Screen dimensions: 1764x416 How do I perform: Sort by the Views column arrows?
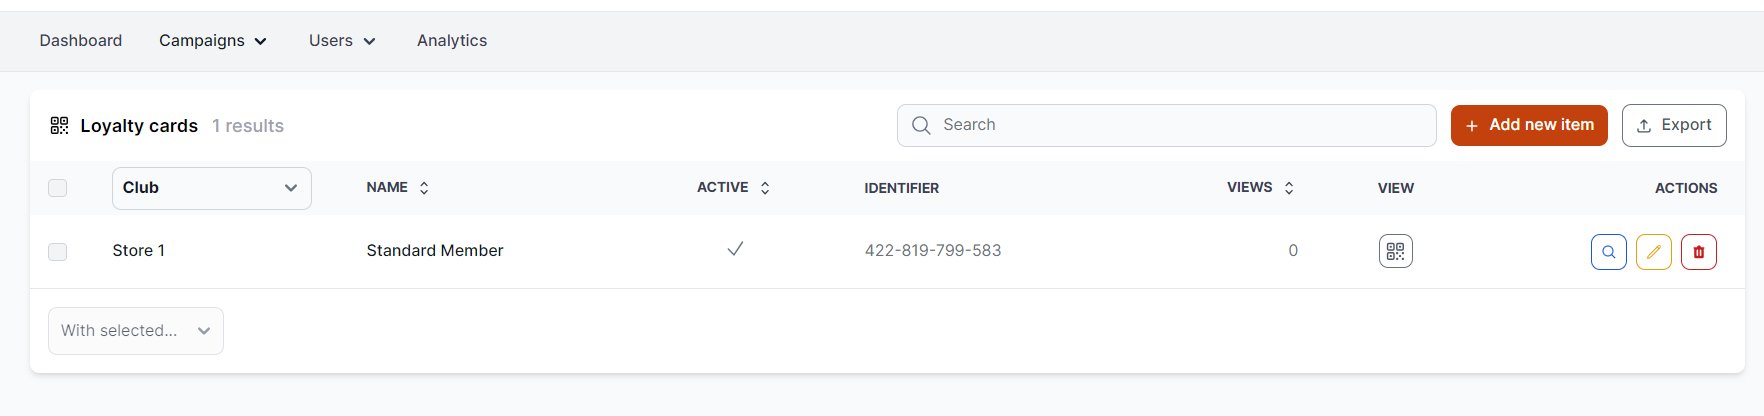[1289, 188]
